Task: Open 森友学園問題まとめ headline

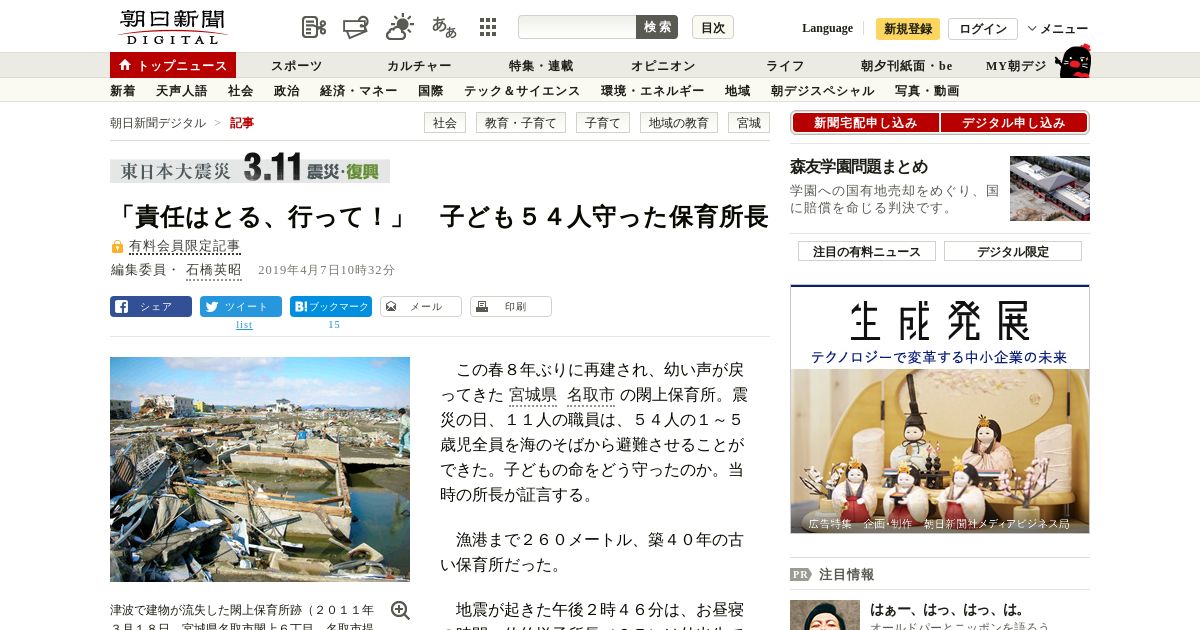Action: click(x=859, y=167)
